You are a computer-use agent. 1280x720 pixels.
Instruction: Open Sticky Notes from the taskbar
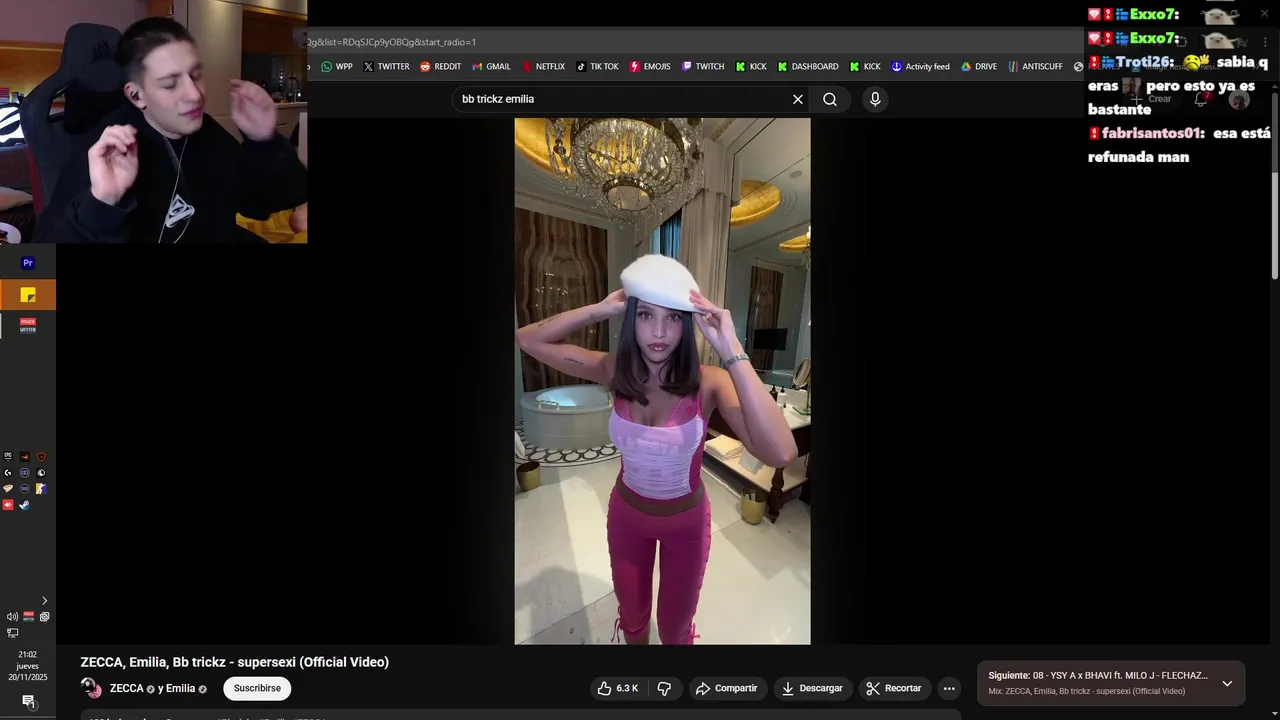[x=28, y=295]
